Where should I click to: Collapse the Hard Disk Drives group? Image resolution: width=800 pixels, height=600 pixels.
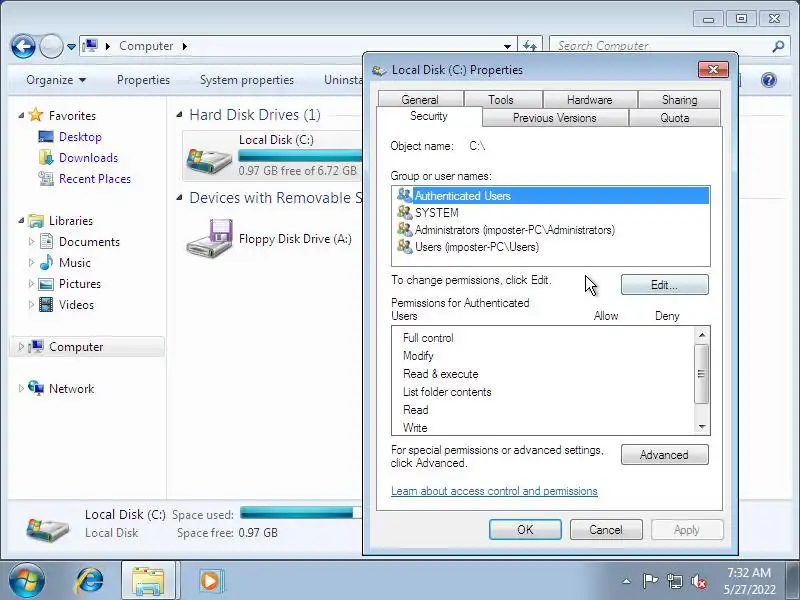click(179, 115)
